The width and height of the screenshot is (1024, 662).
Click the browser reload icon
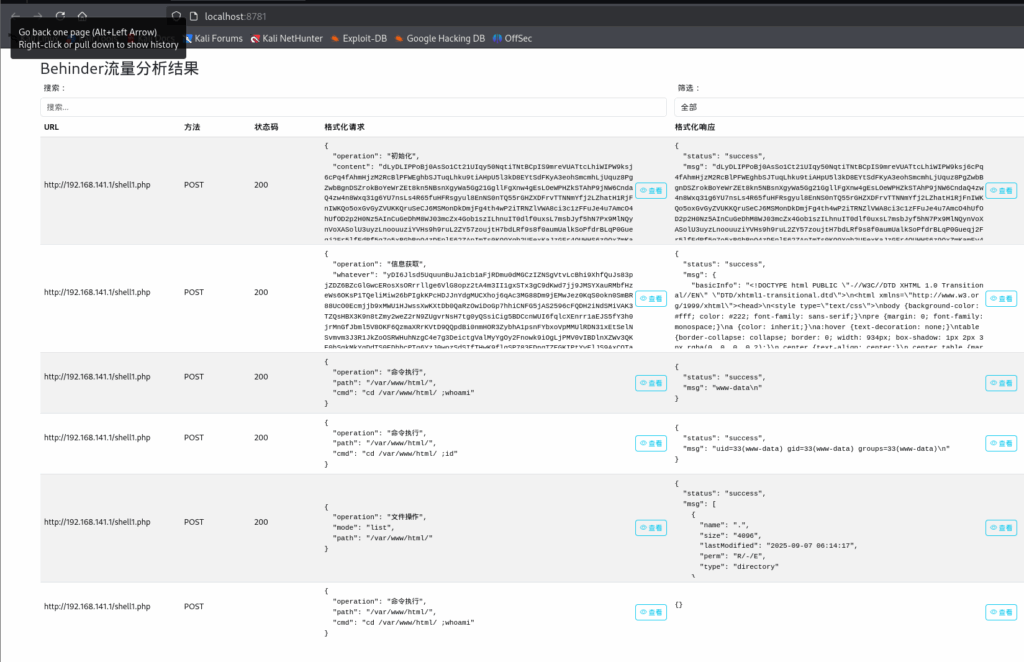tap(60, 16)
